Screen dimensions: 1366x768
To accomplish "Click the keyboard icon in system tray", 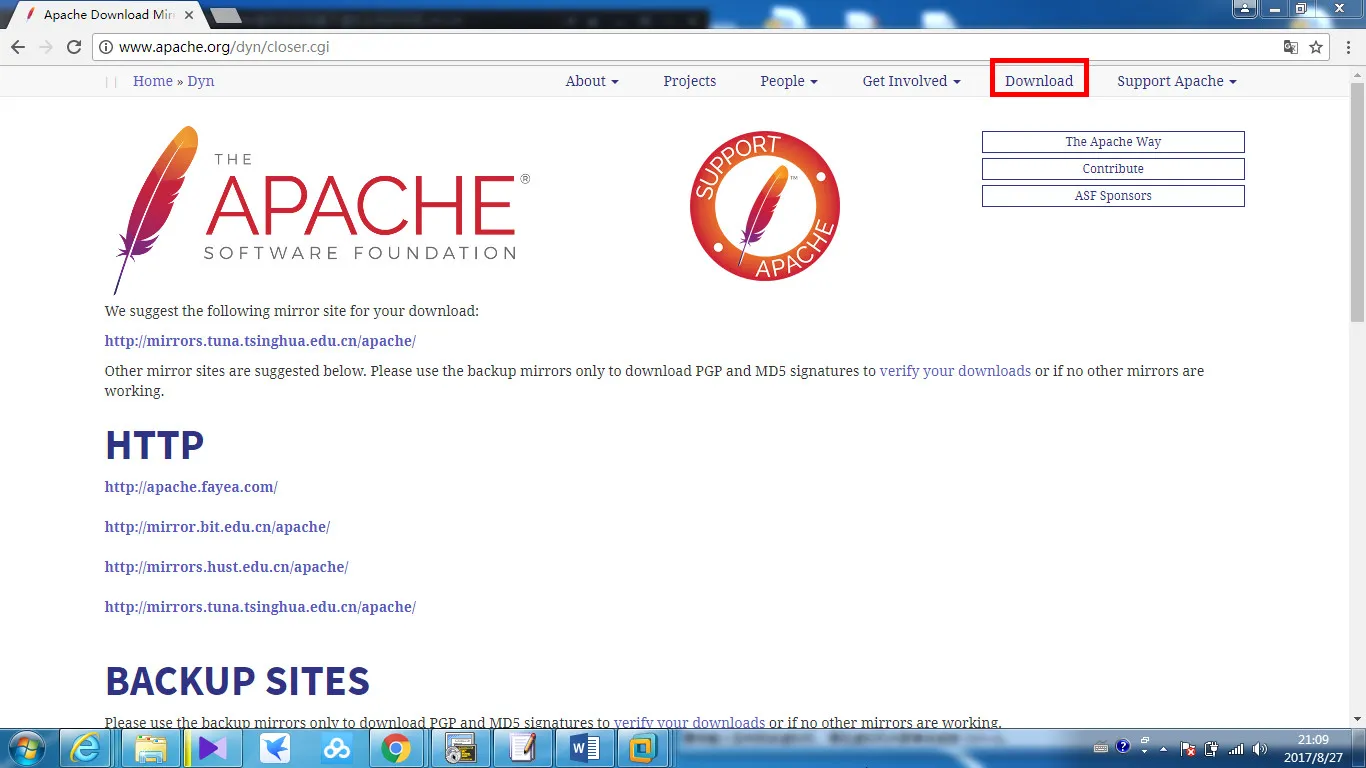I will [x=1101, y=748].
